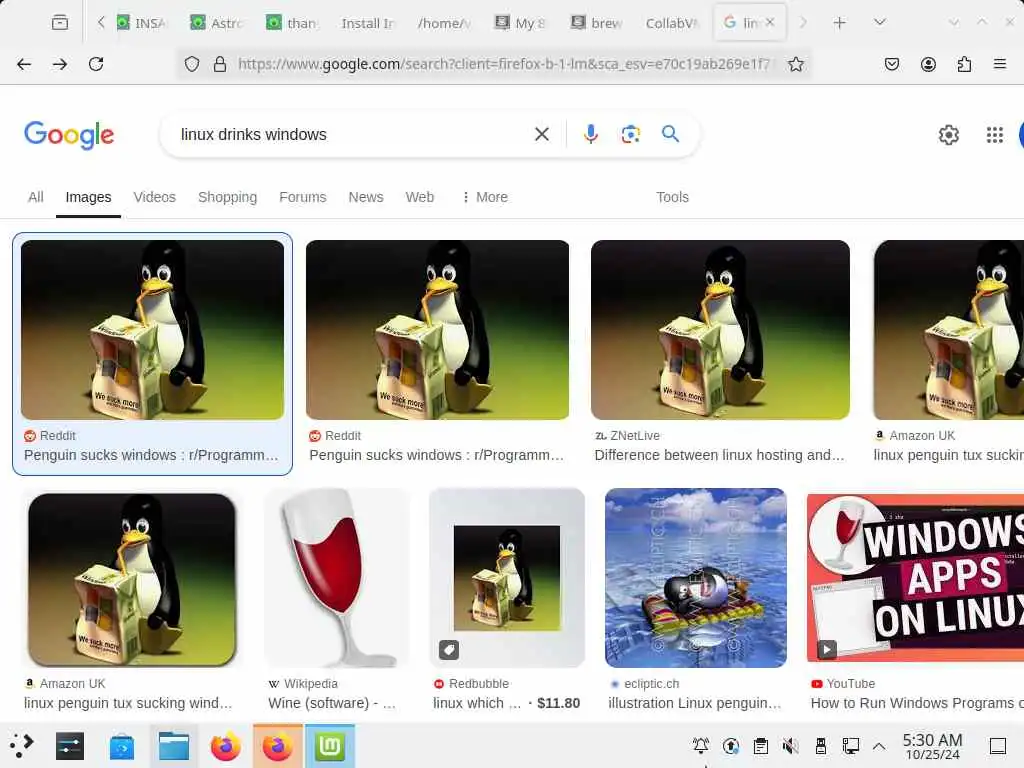
Task: Open YouTube 'Windows Apps on Linux' thumbnail
Action: point(916,578)
